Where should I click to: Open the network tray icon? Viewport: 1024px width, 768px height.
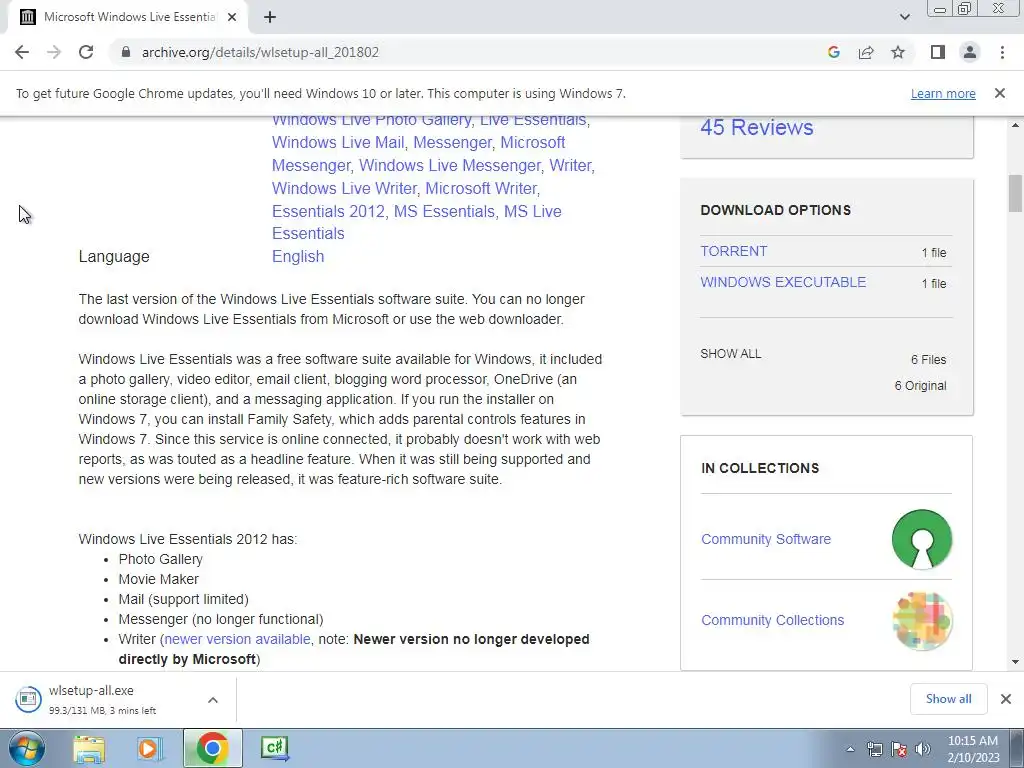pyautogui.click(x=874, y=749)
